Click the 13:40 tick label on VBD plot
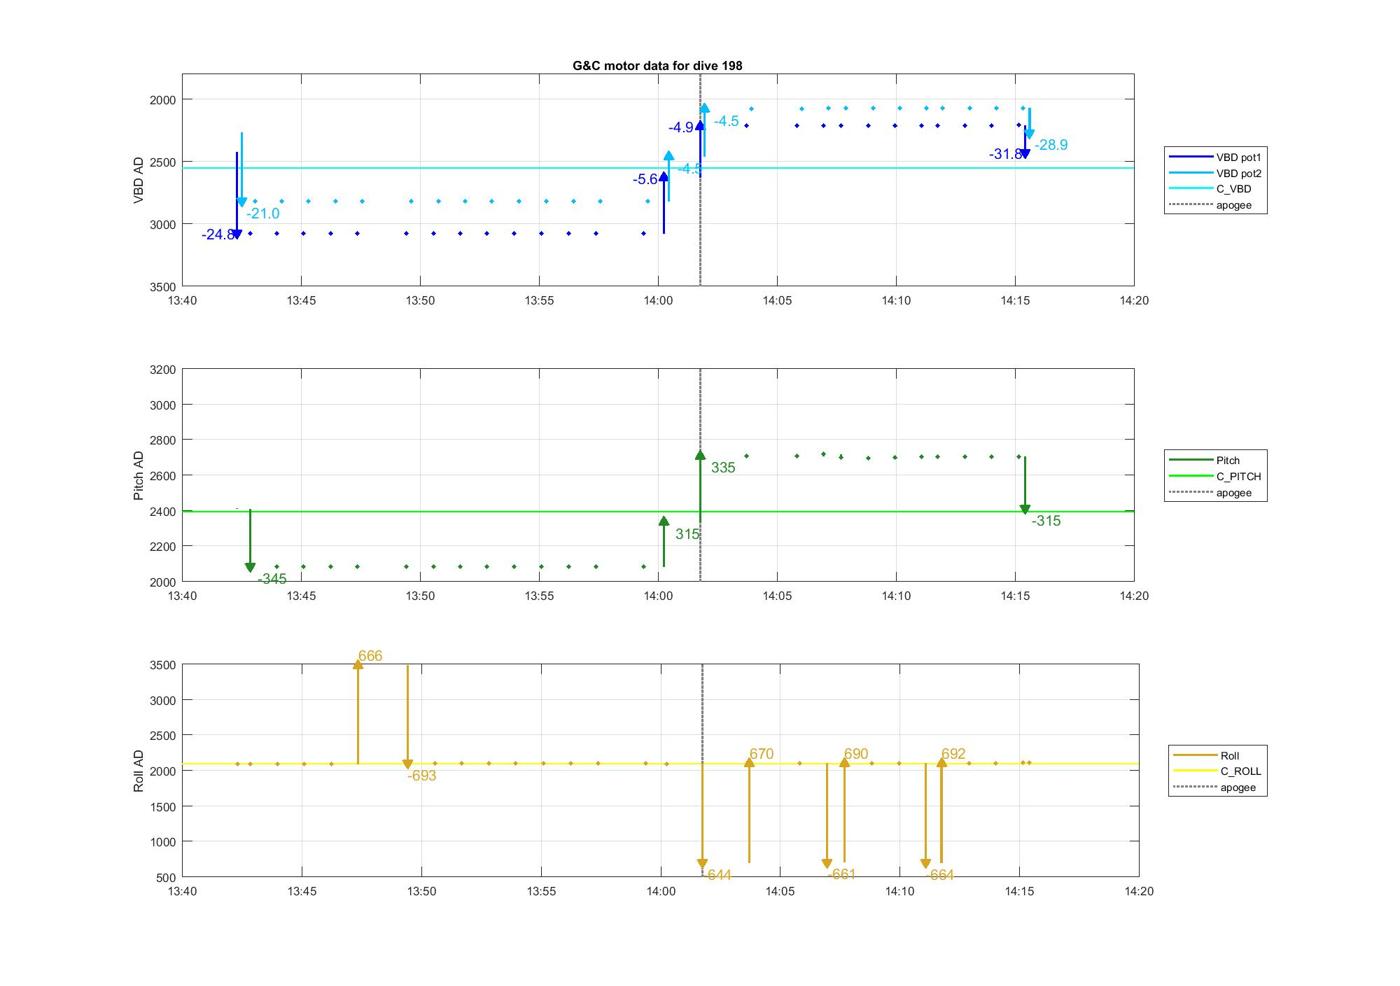Image resolution: width=1400 pixels, height=986 pixels. [x=182, y=300]
